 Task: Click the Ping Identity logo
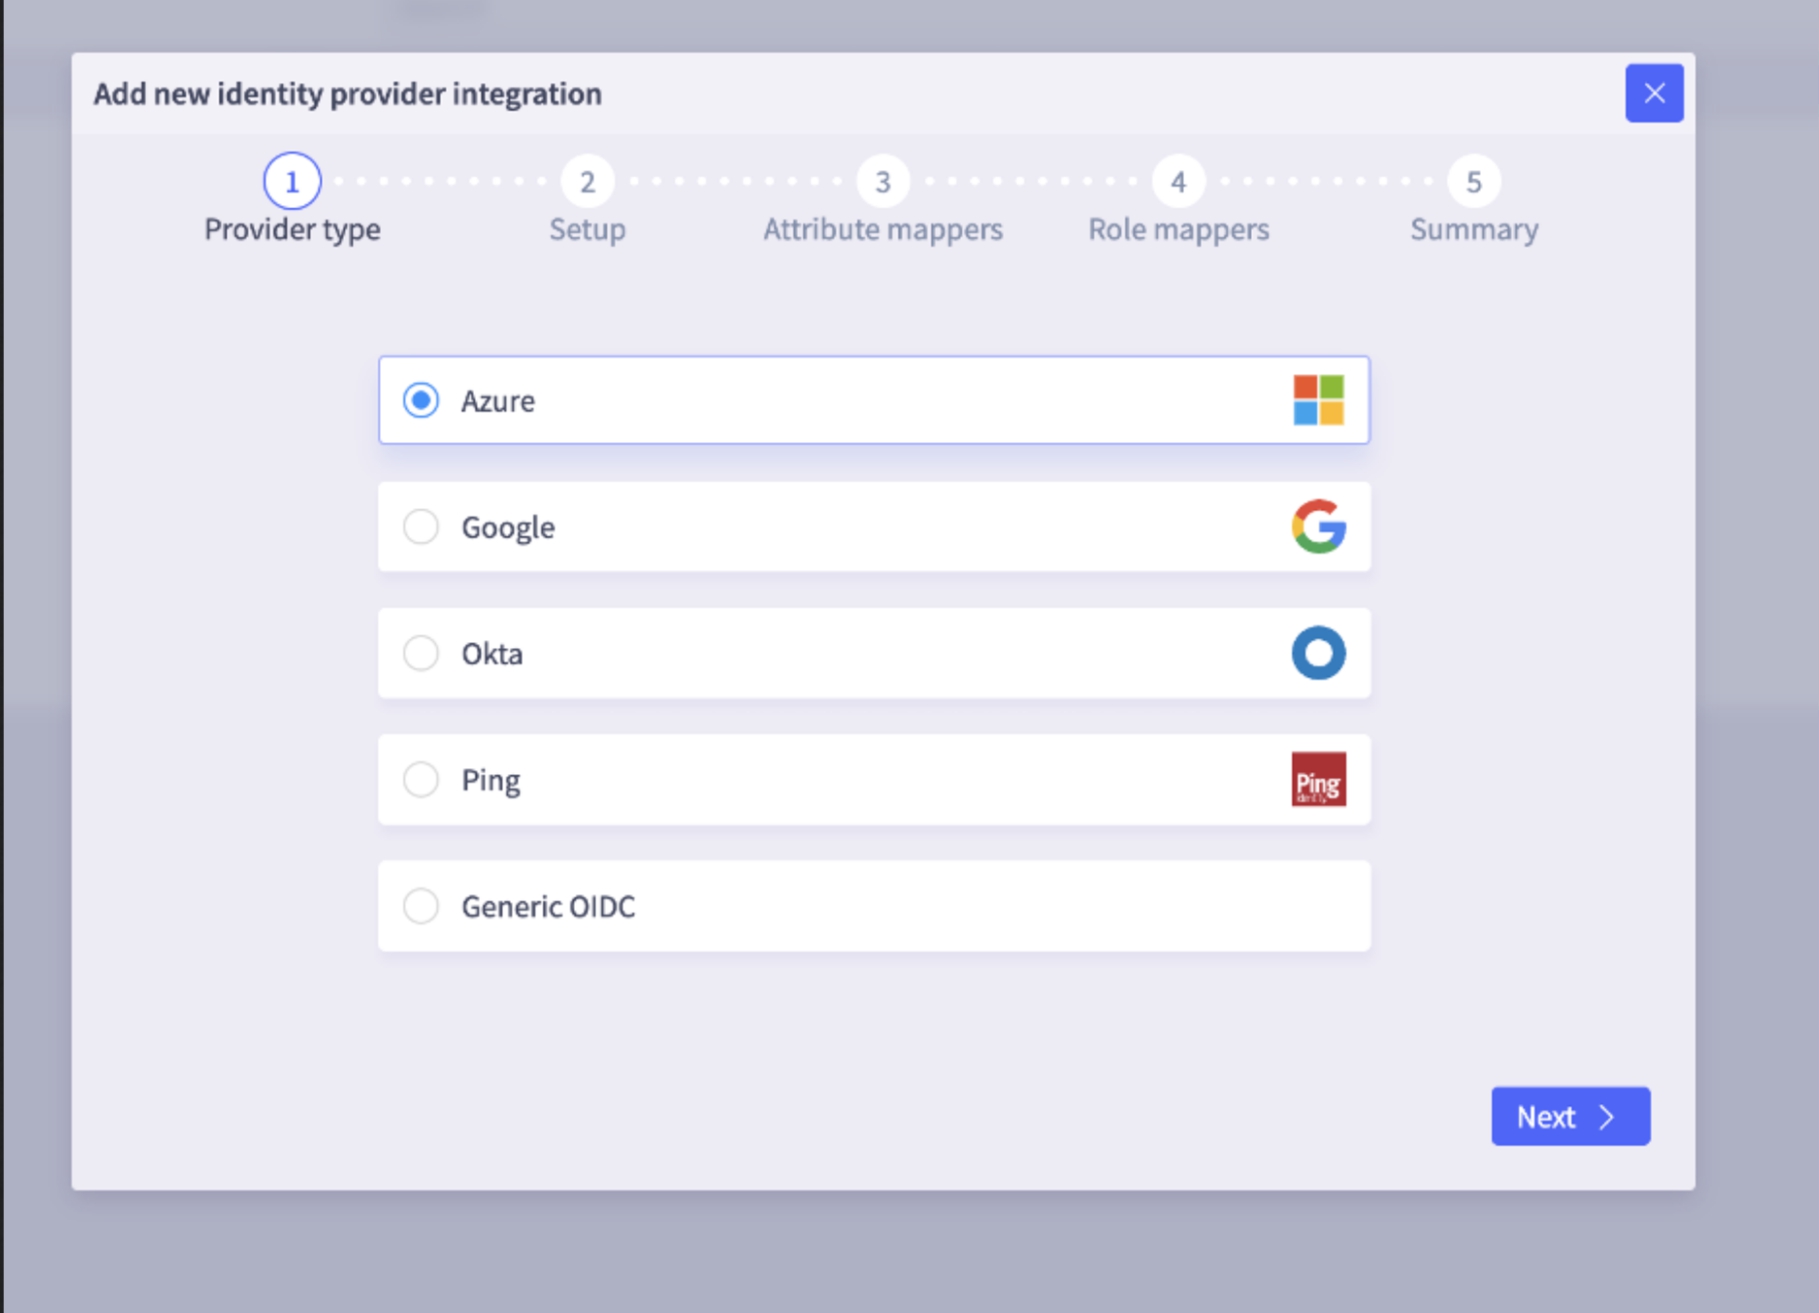(1318, 780)
